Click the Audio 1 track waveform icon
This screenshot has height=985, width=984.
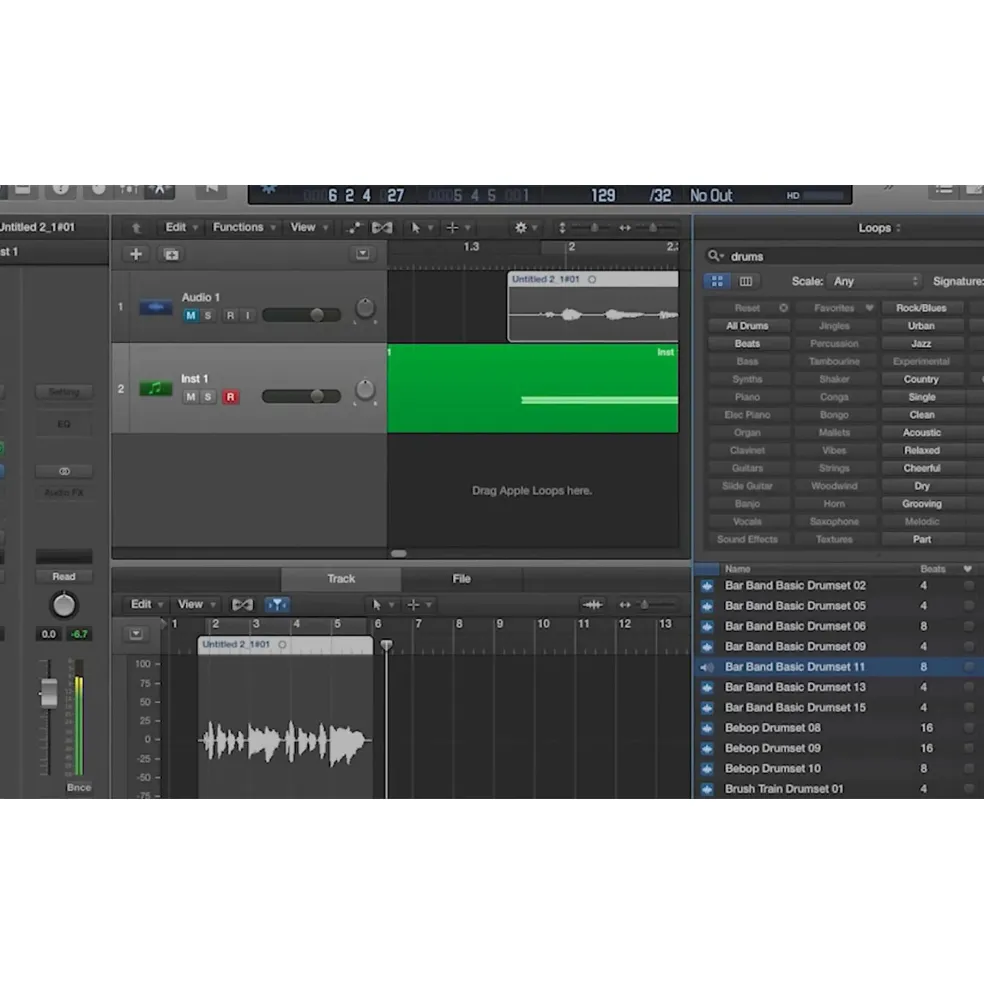coord(155,307)
